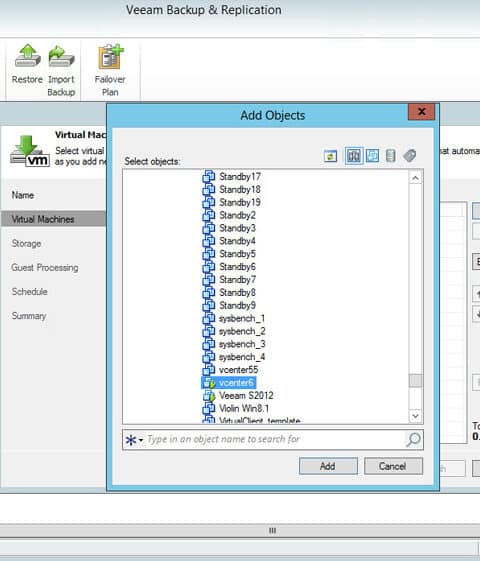Go to the Guest Processing wizard step
Viewport: 480px width, 561px height.
45,268
